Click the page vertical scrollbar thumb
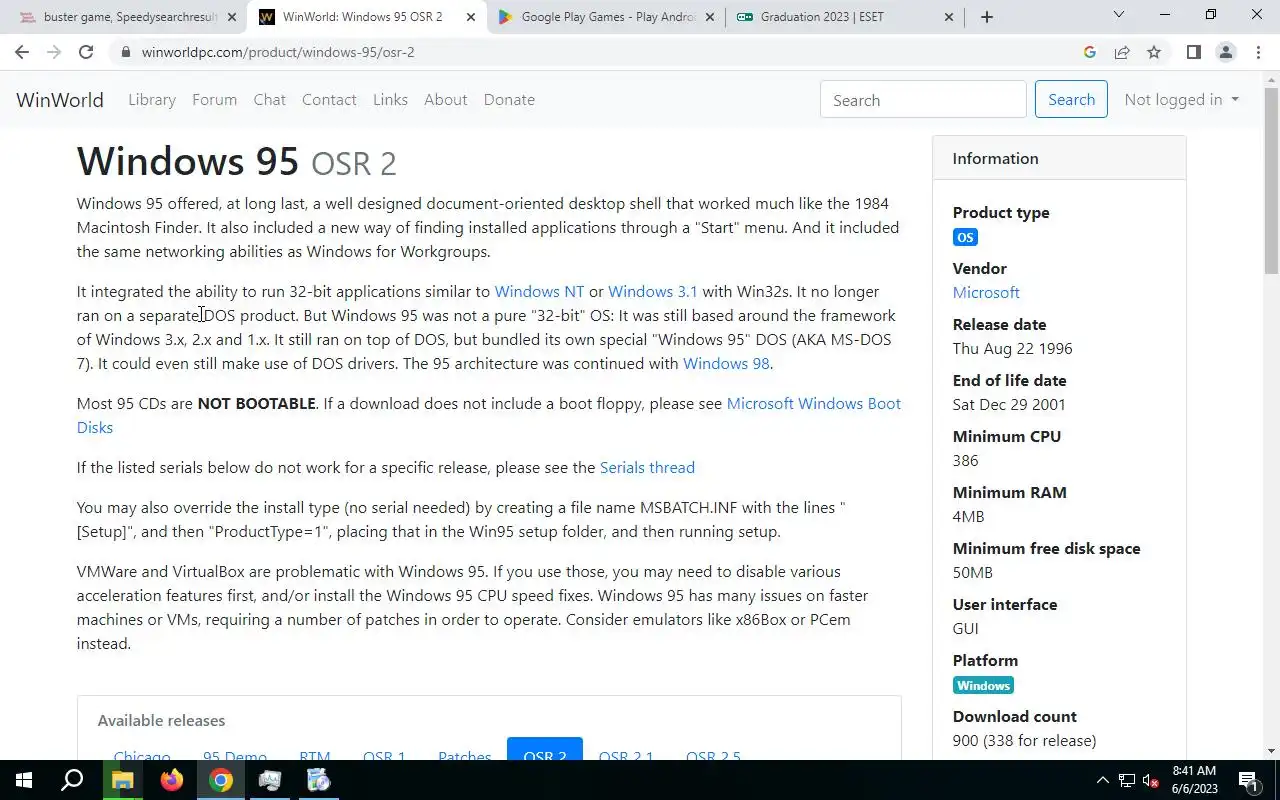 [1271, 180]
